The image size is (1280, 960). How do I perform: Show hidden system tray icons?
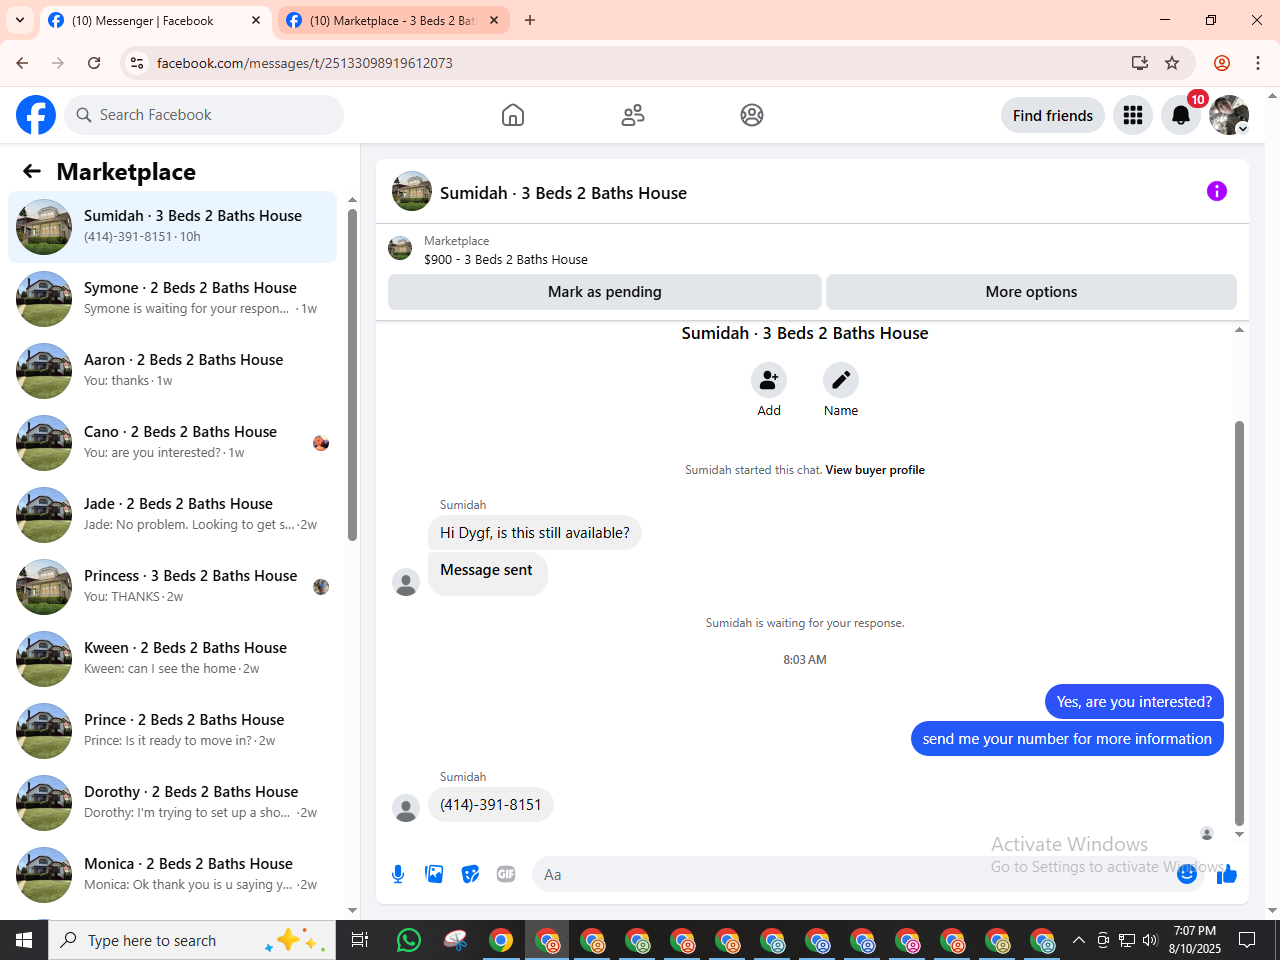pos(1078,940)
